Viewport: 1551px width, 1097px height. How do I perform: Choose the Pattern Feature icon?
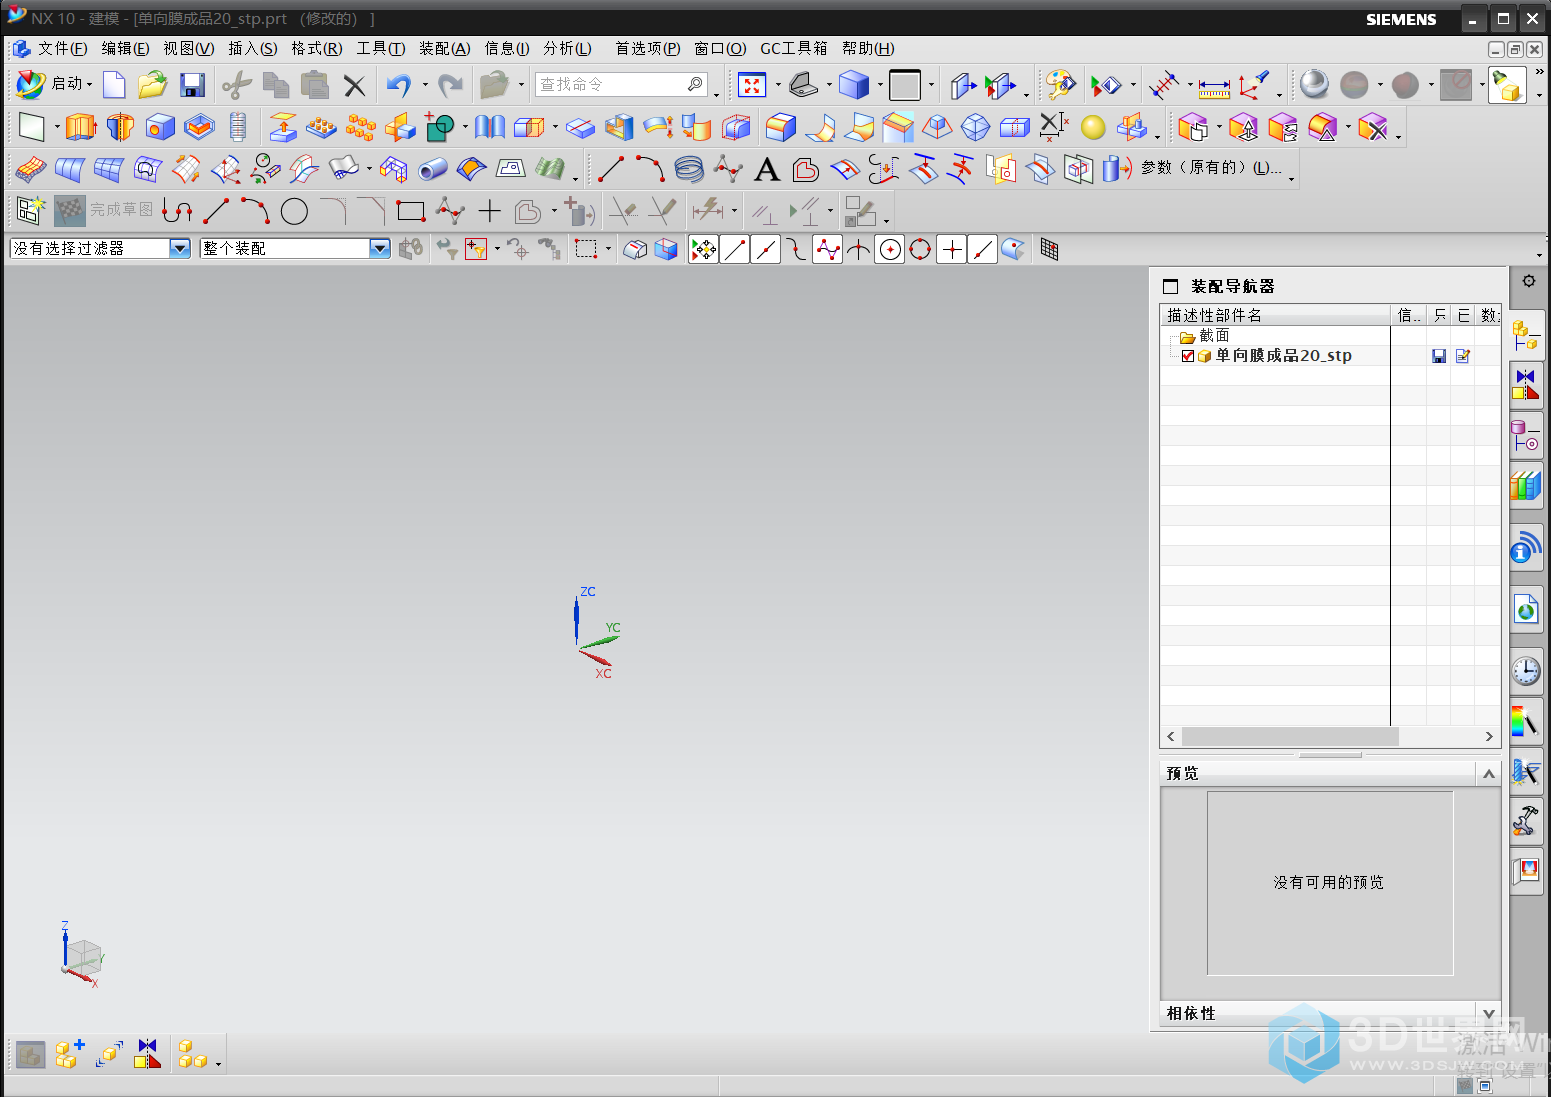(321, 127)
